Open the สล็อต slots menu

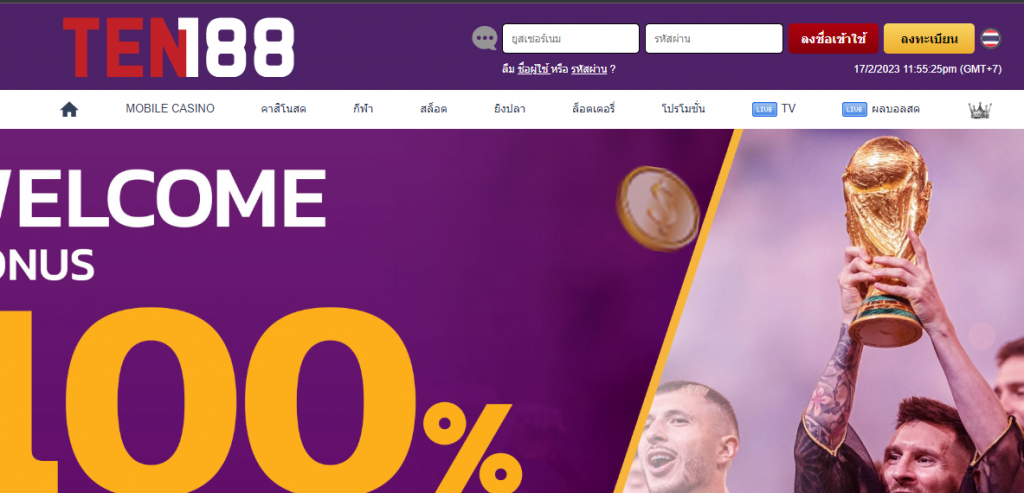click(x=434, y=109)
